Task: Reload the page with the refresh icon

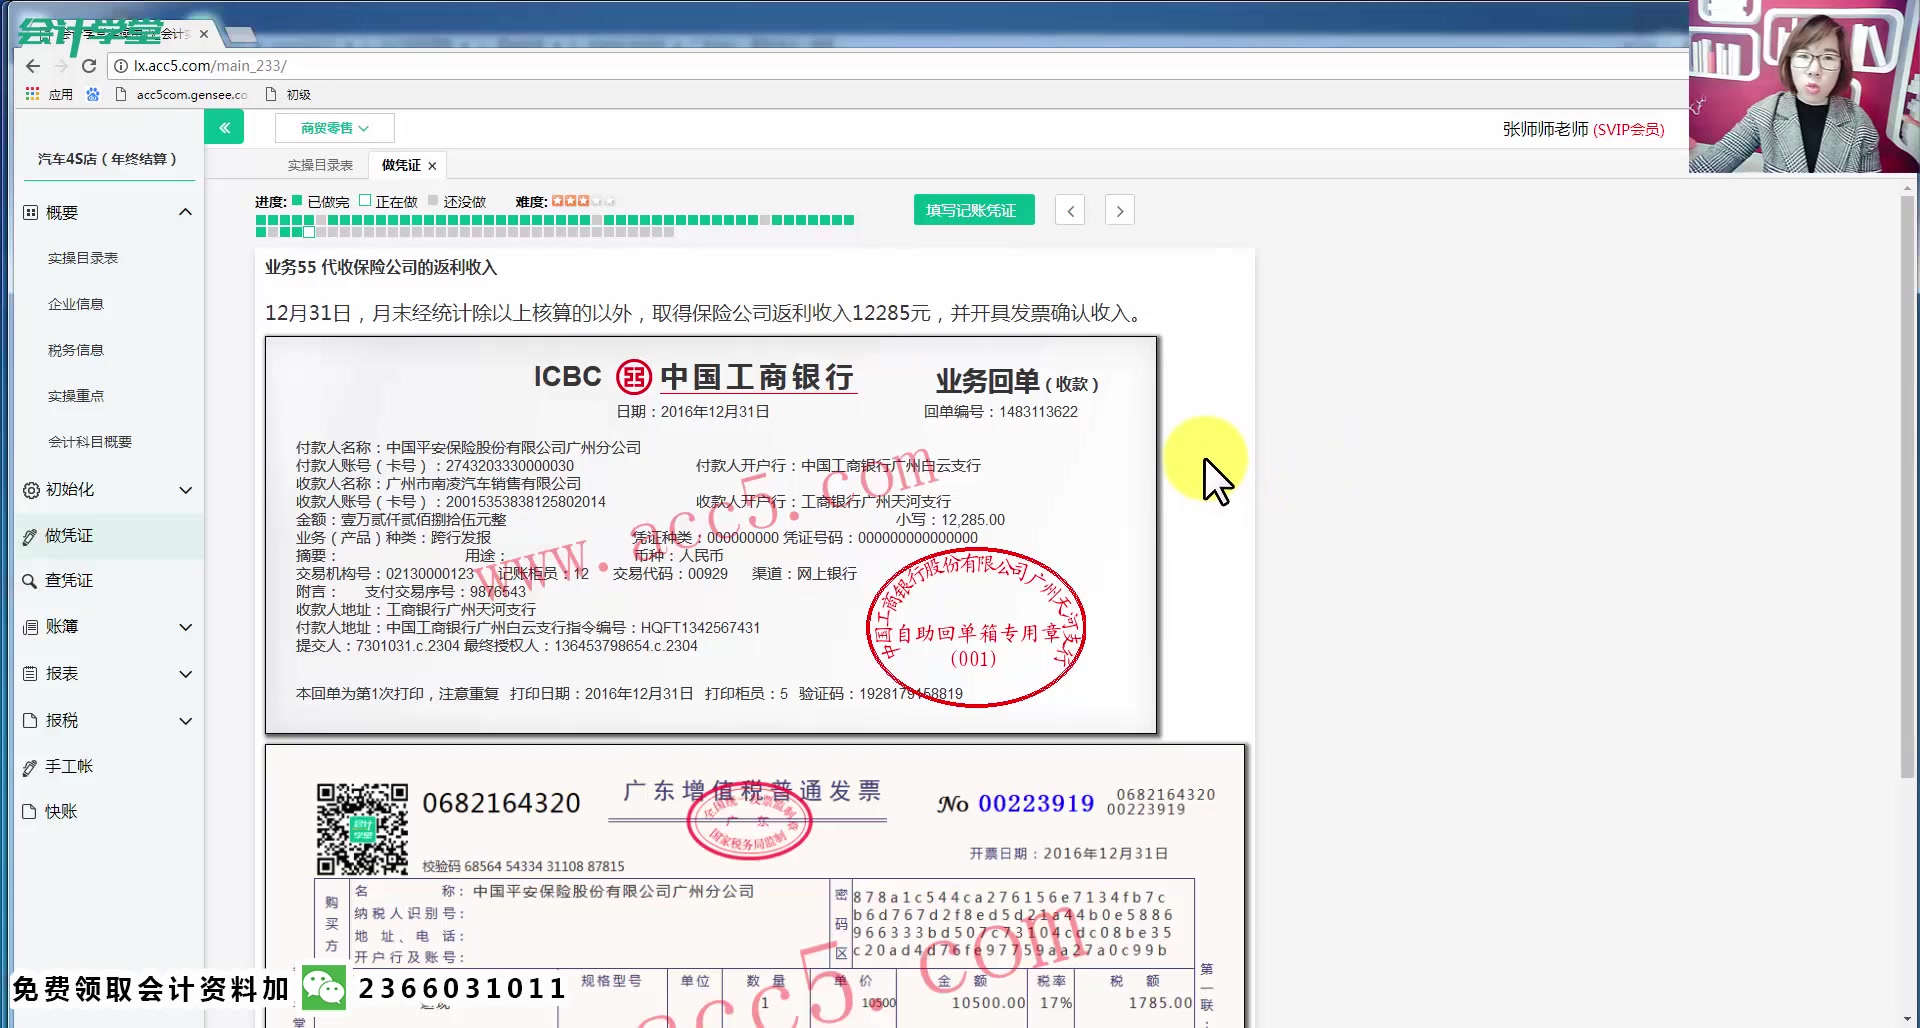Action: coord(89,66)
